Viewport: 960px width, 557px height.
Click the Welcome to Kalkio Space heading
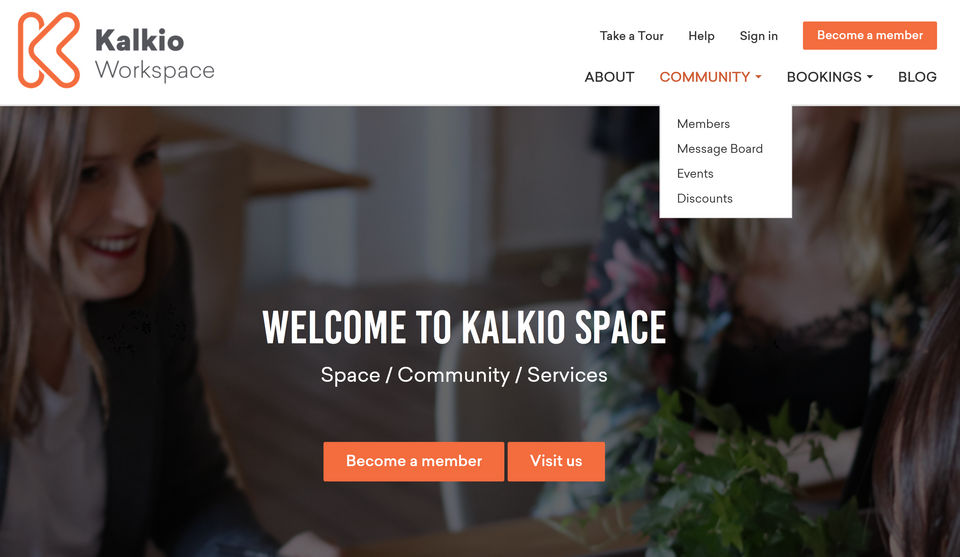point(464,327)
